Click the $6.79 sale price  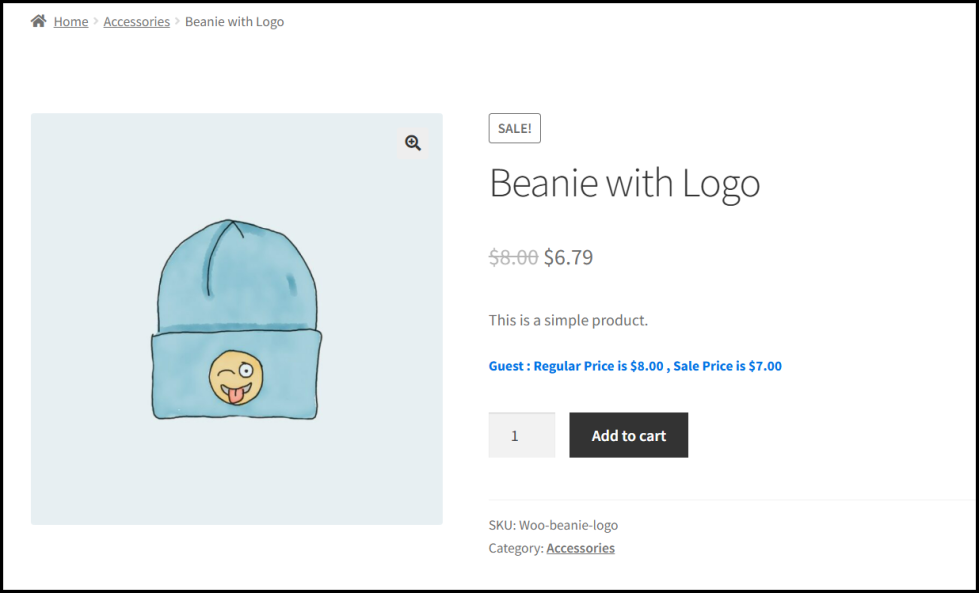pyautogui.click(x=568, y=257)
